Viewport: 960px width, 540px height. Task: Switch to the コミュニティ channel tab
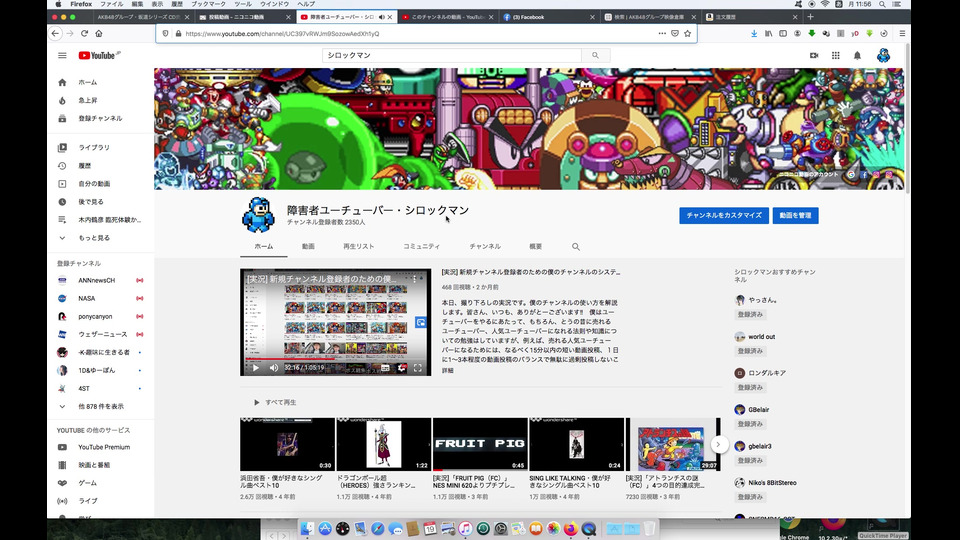pos(421,246)
